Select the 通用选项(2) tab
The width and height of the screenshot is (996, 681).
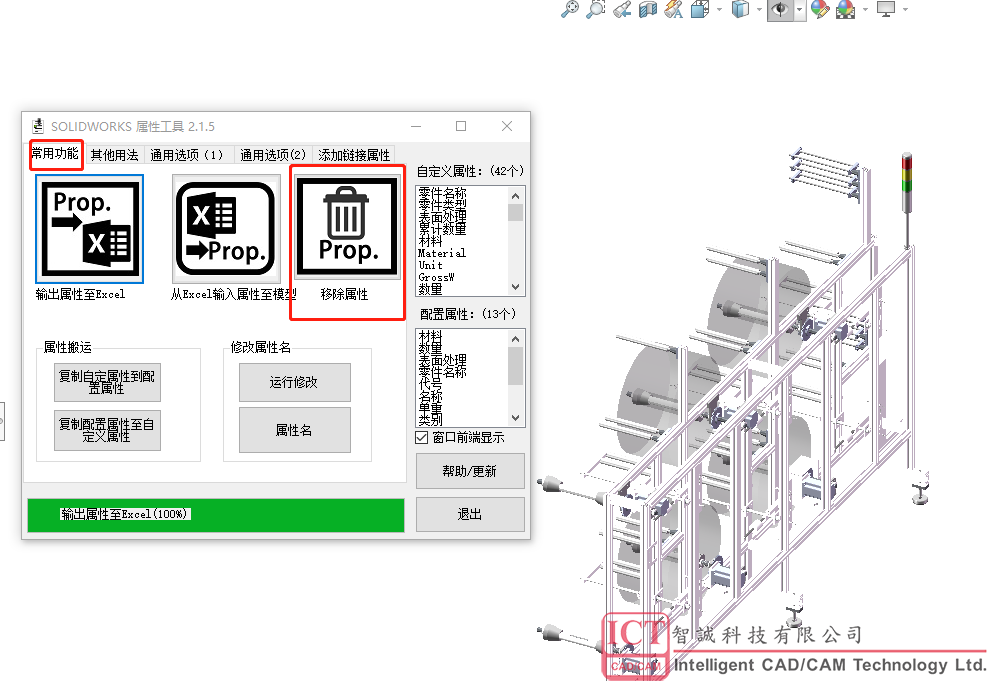click(x=273, y=155)
